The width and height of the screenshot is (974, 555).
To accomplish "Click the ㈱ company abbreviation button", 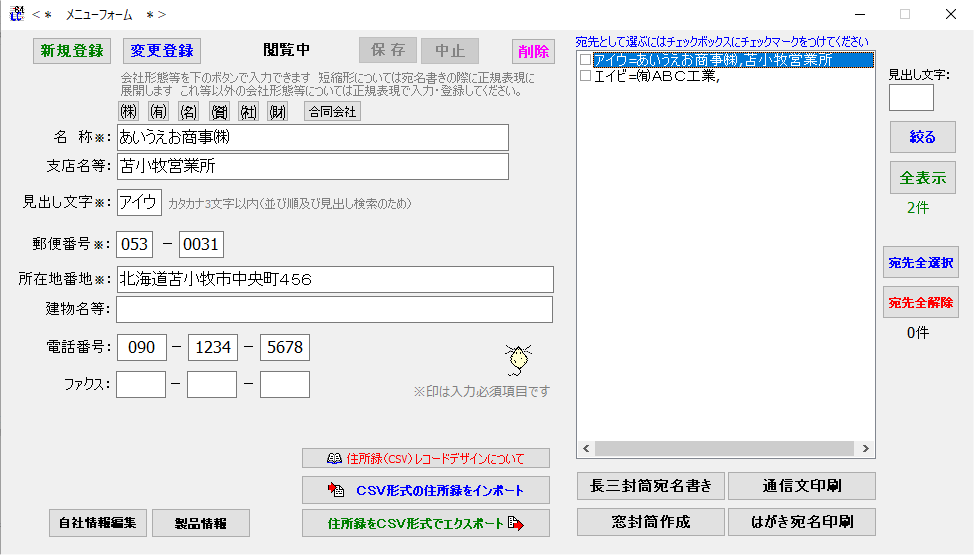I will 128,111.
